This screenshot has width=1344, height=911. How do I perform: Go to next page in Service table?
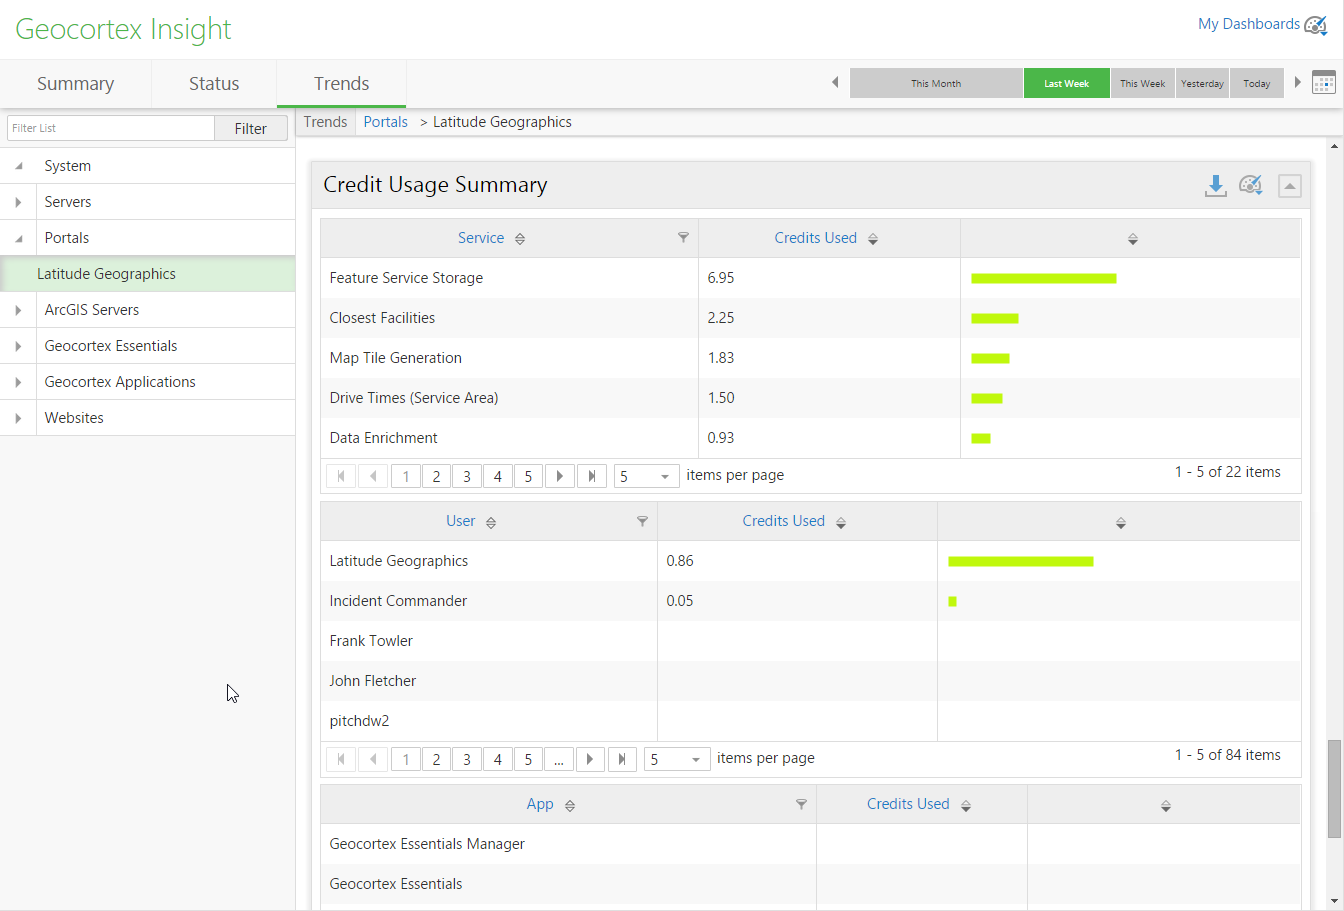(560, 476)
